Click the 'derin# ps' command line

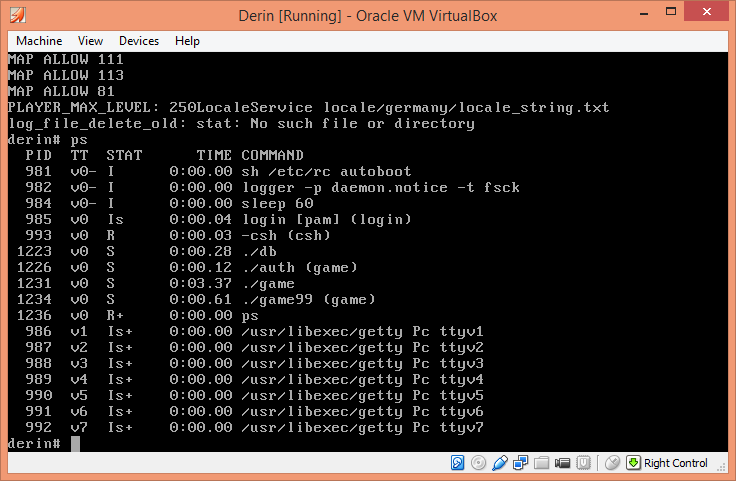pyautogui.click(x=48, y=139)
